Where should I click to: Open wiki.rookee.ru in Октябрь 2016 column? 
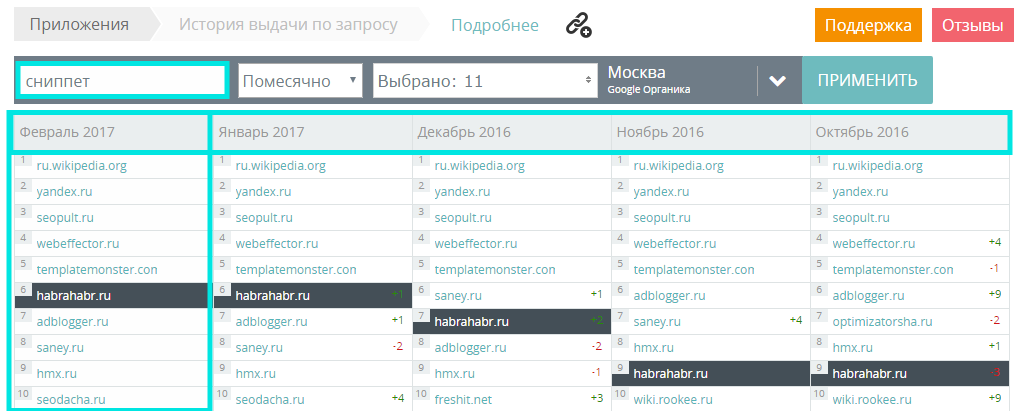click(872, 400)
